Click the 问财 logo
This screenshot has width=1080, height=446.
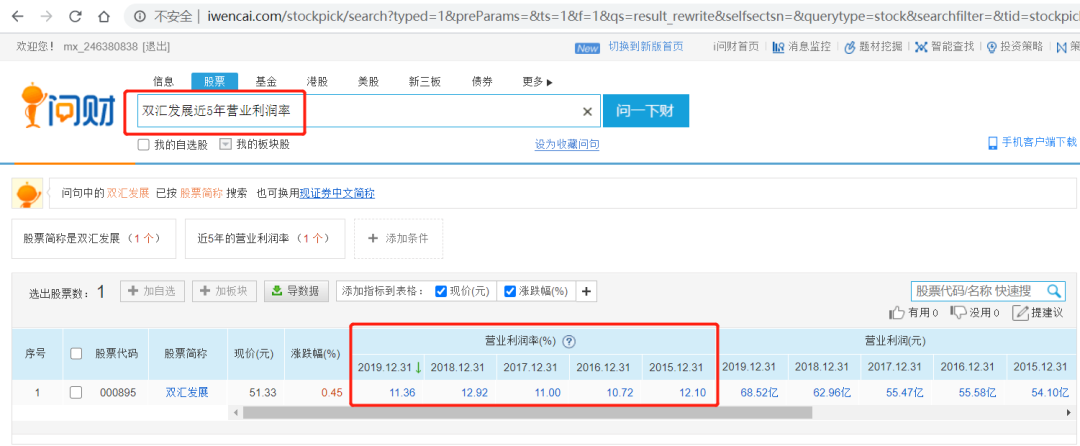pos(68,107)
